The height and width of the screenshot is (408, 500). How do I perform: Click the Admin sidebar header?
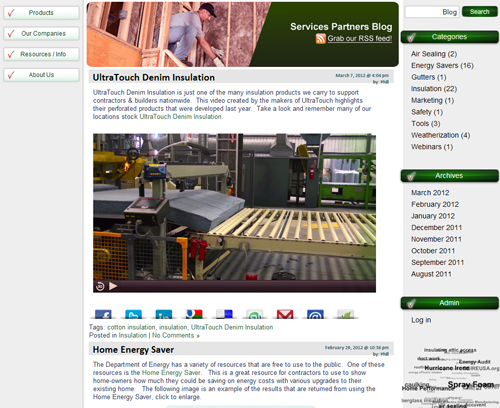(449, 303)
